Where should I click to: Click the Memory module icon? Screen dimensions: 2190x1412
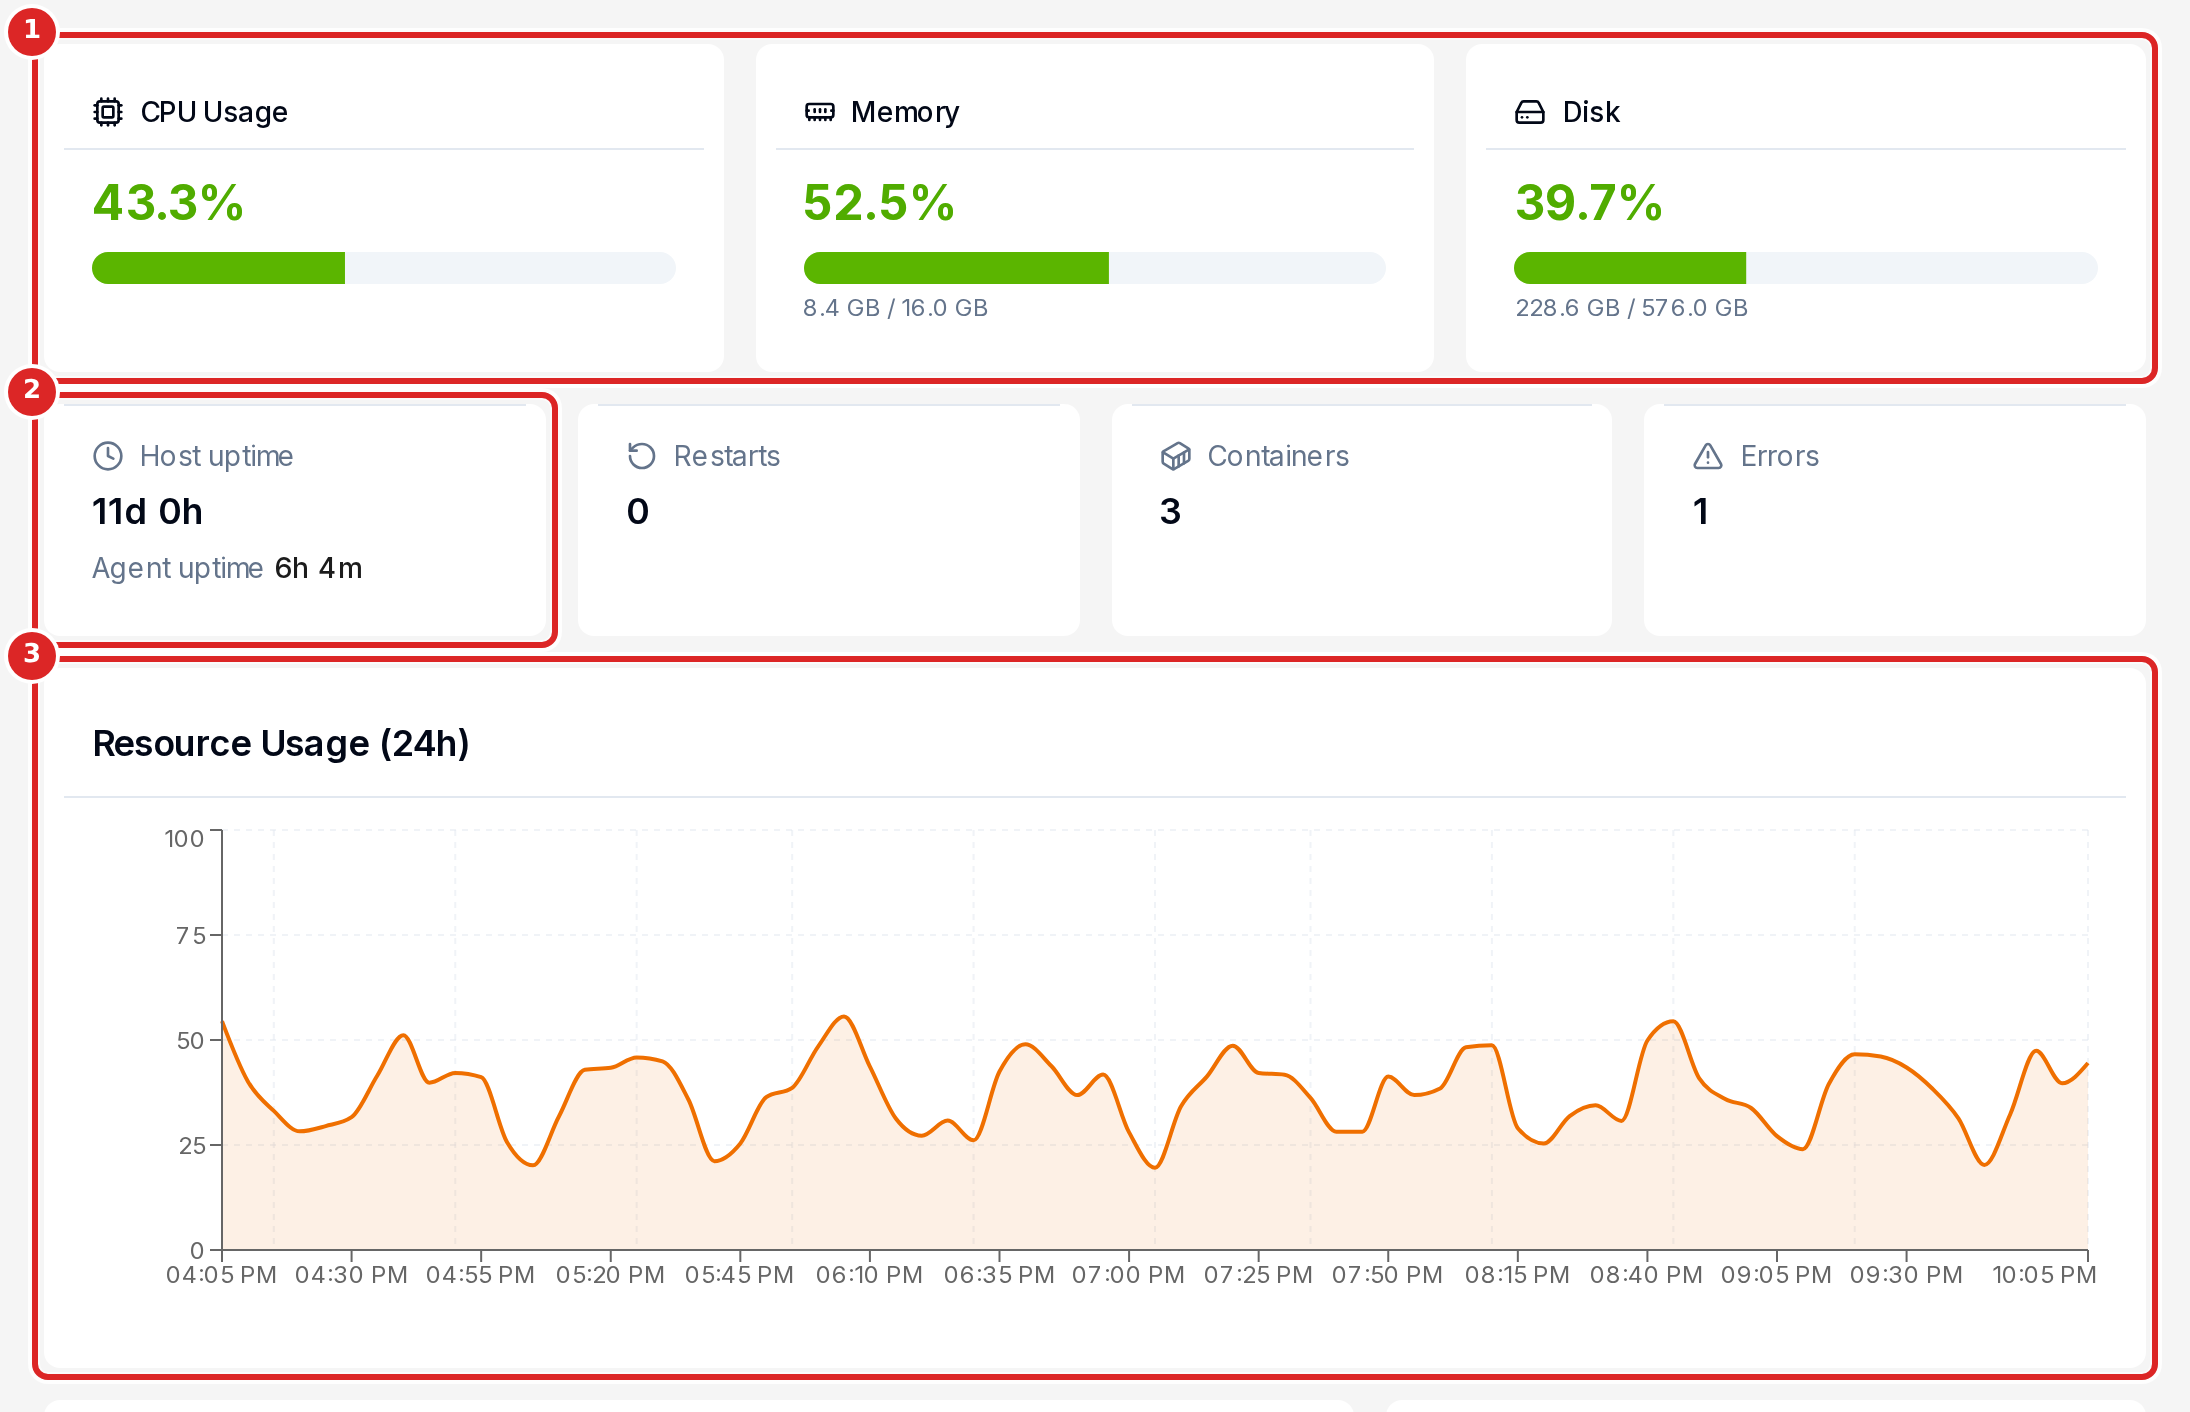click(819, 112)
